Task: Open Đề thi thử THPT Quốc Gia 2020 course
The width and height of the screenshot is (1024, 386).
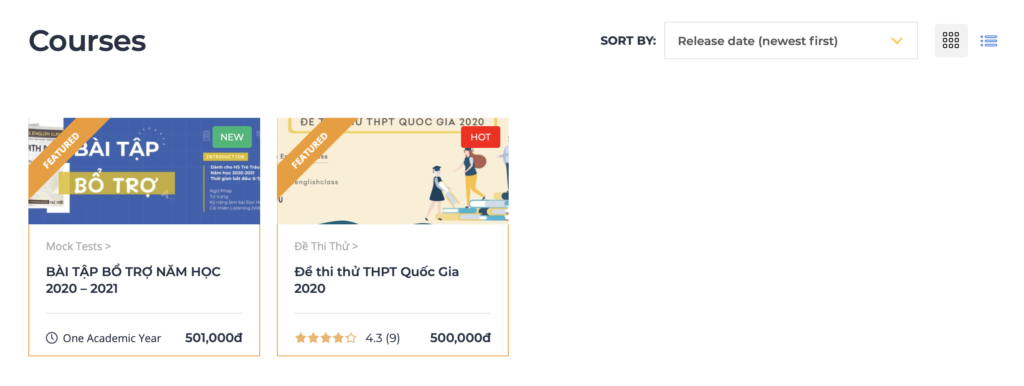Action: tap(377, 280)
